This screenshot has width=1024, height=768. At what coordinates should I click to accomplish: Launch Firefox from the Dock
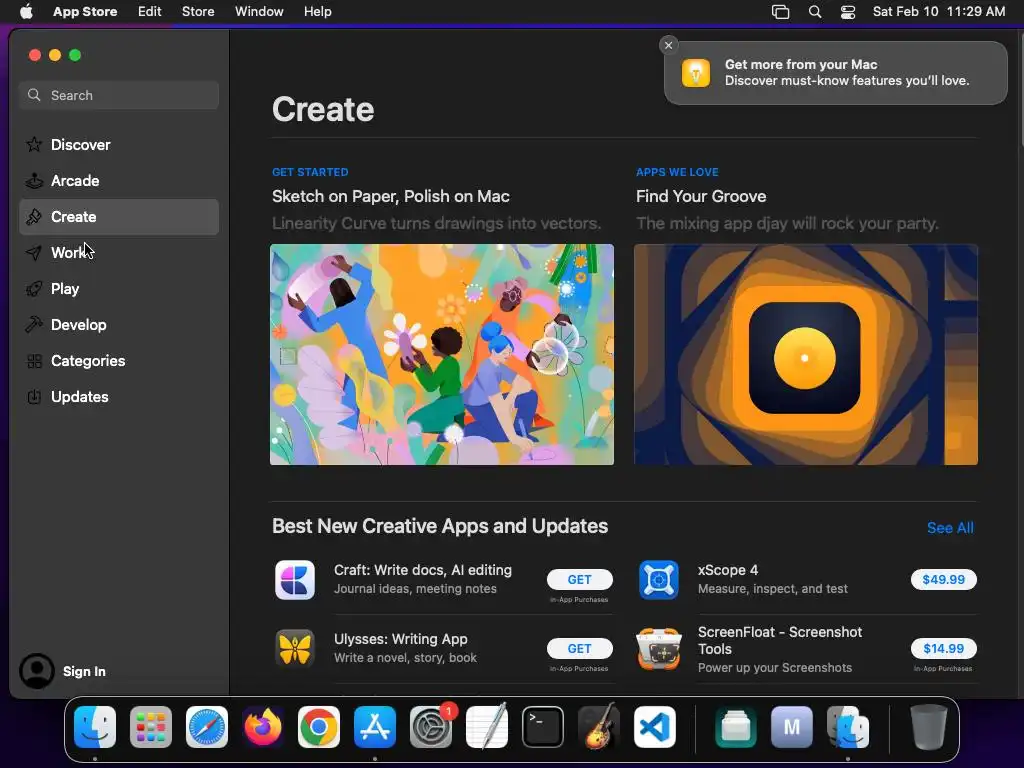coord(263,727)
